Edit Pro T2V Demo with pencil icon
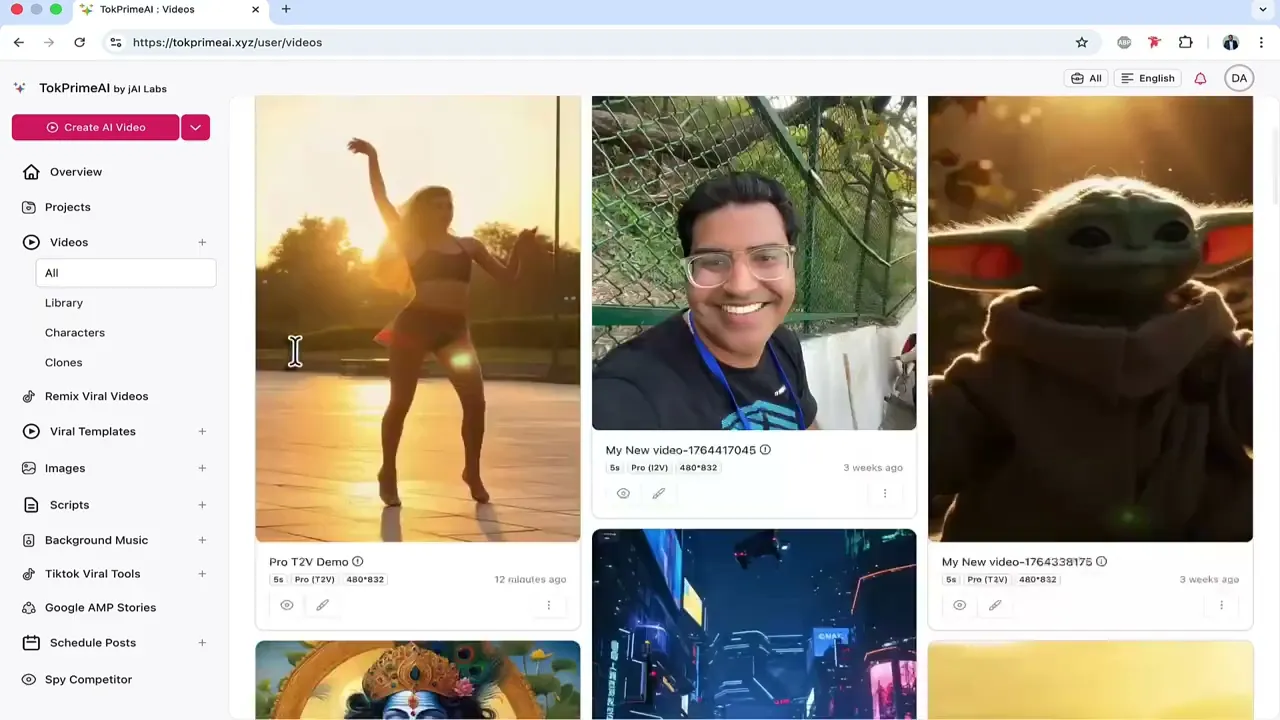1280x720 pixels. click(x=322, y=605)
